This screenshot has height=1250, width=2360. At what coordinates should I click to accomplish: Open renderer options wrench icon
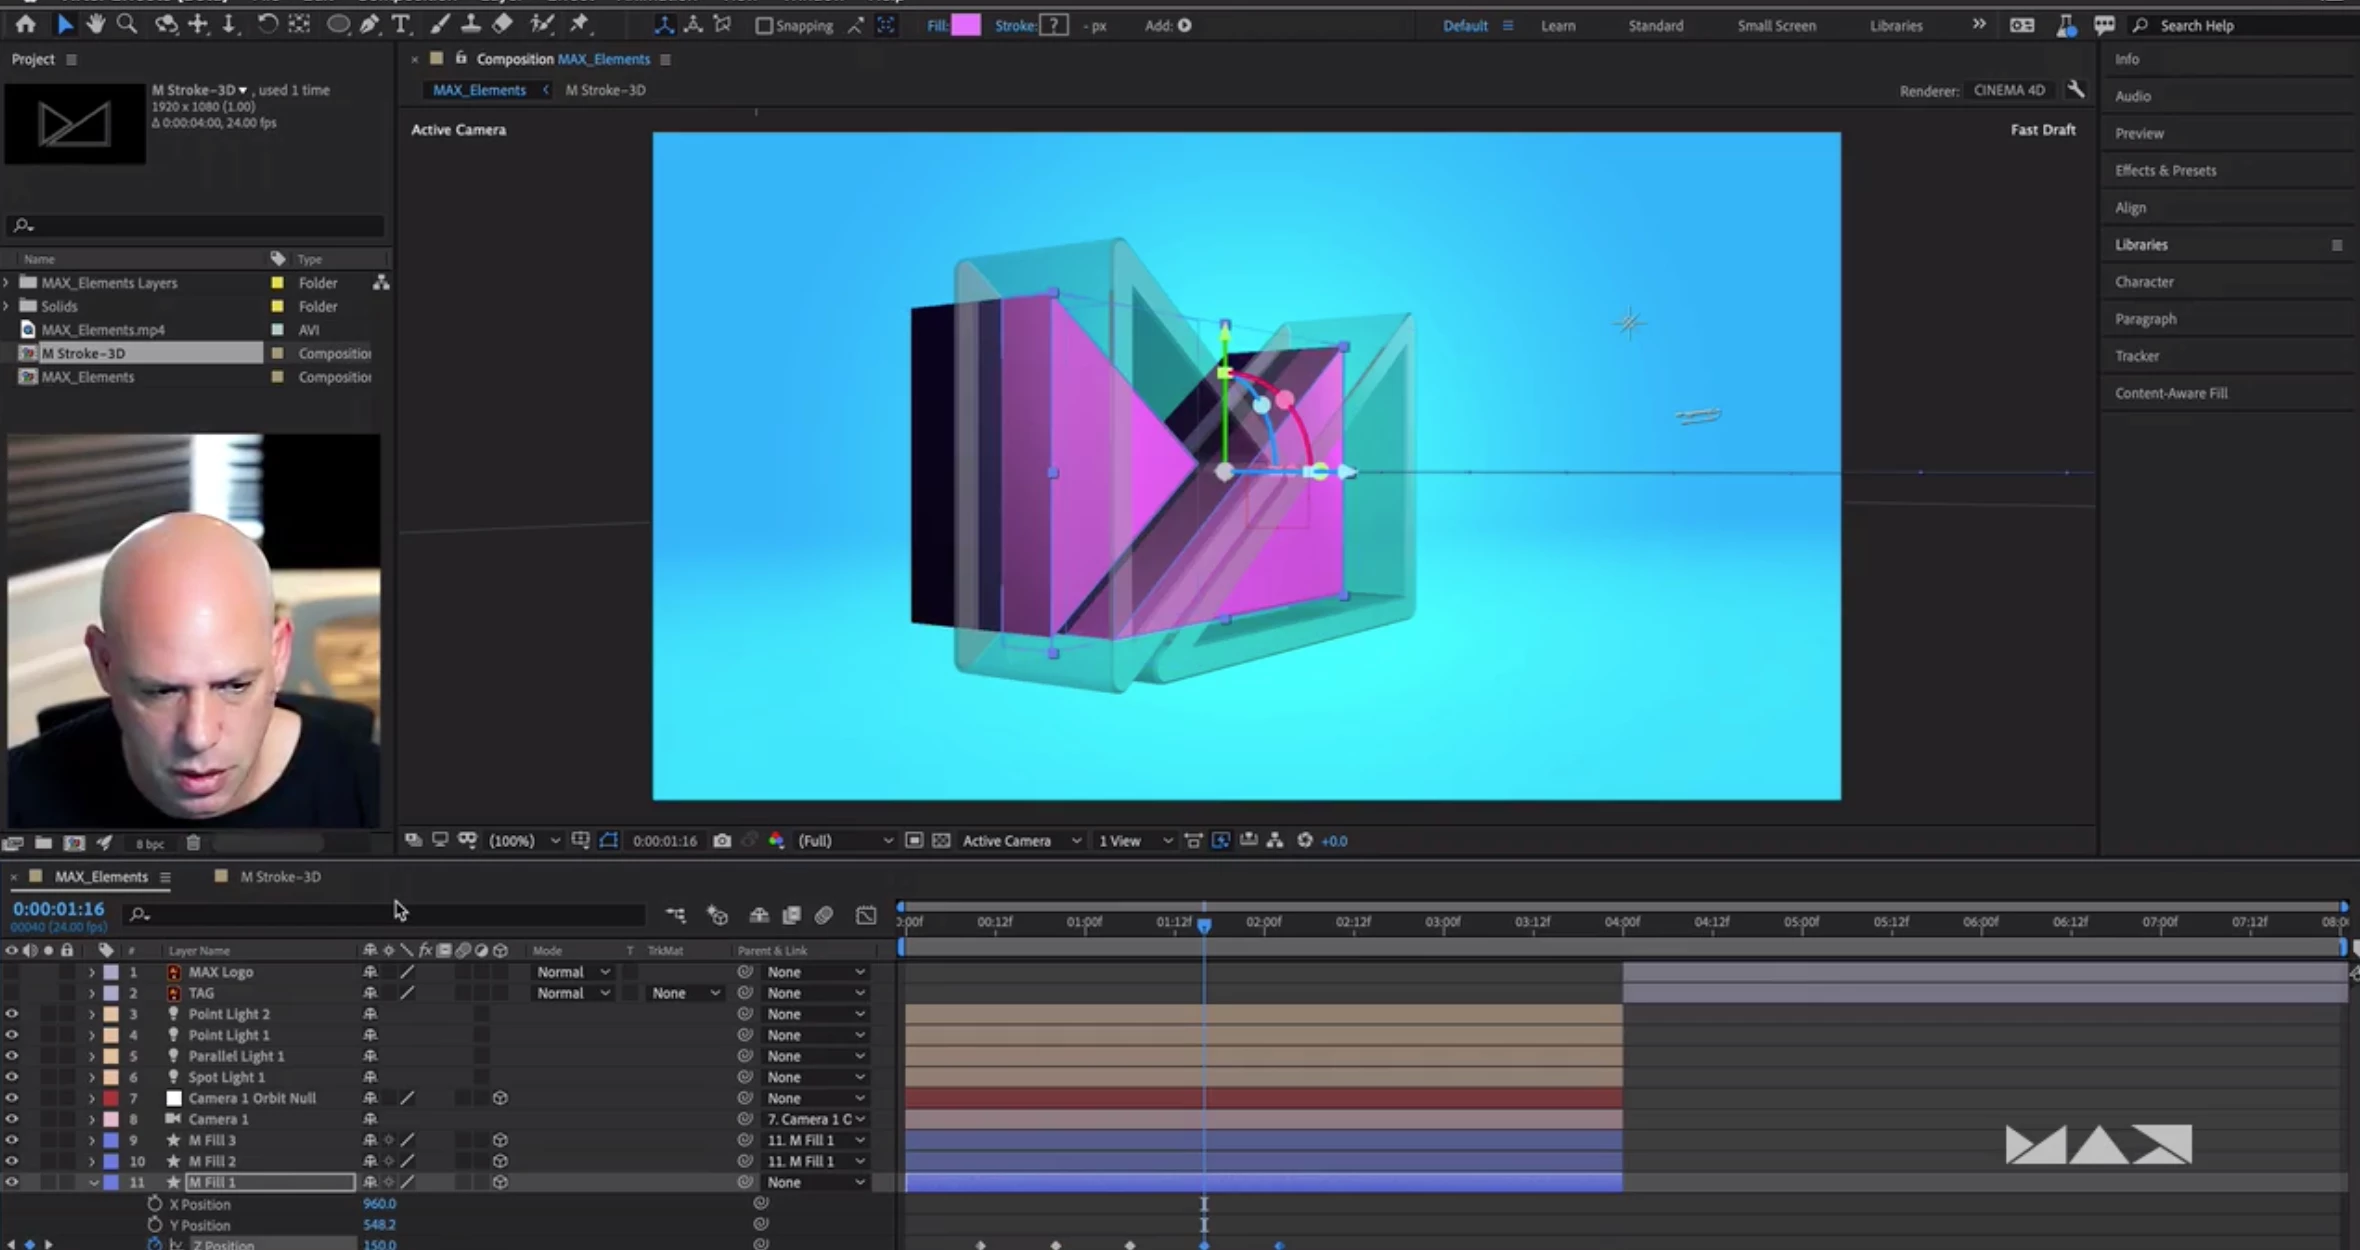pos(2076,90)
